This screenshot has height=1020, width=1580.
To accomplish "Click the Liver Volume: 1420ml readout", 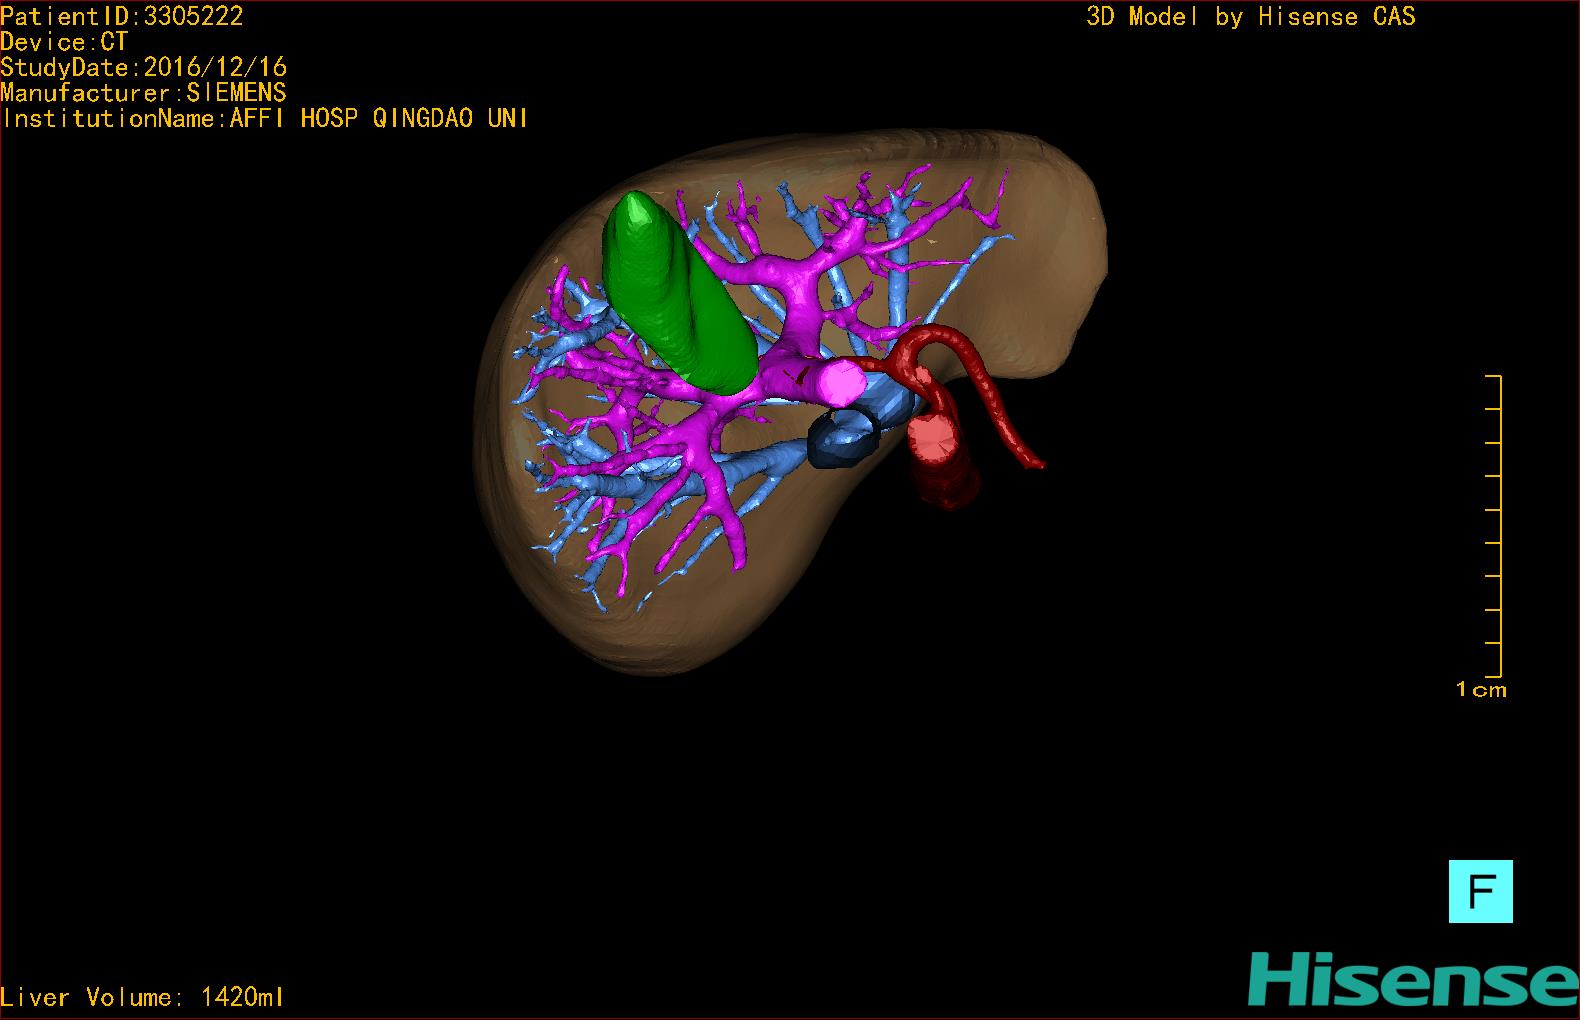I will [142, 997].
